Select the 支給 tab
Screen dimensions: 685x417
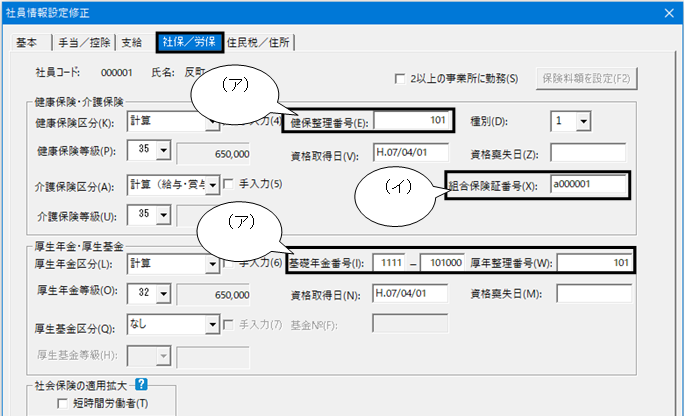point(131,42)
